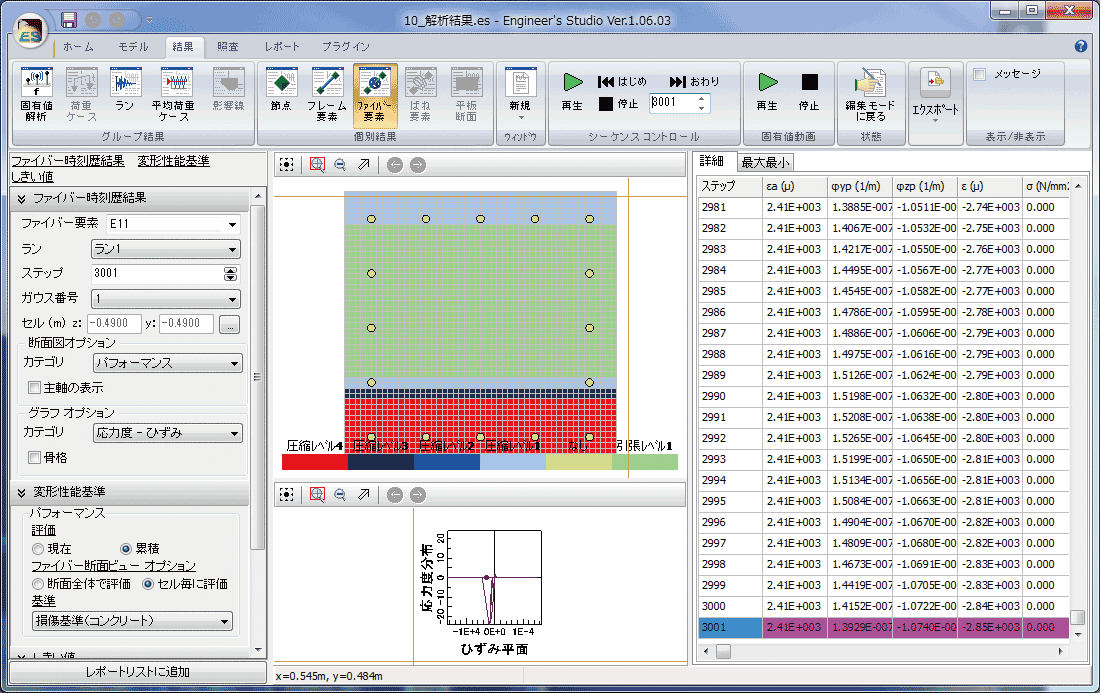Switch to 最大最小 tab
Viewport: 1100px width, 693px height.
pyautogui.click(x=765, y=163)
